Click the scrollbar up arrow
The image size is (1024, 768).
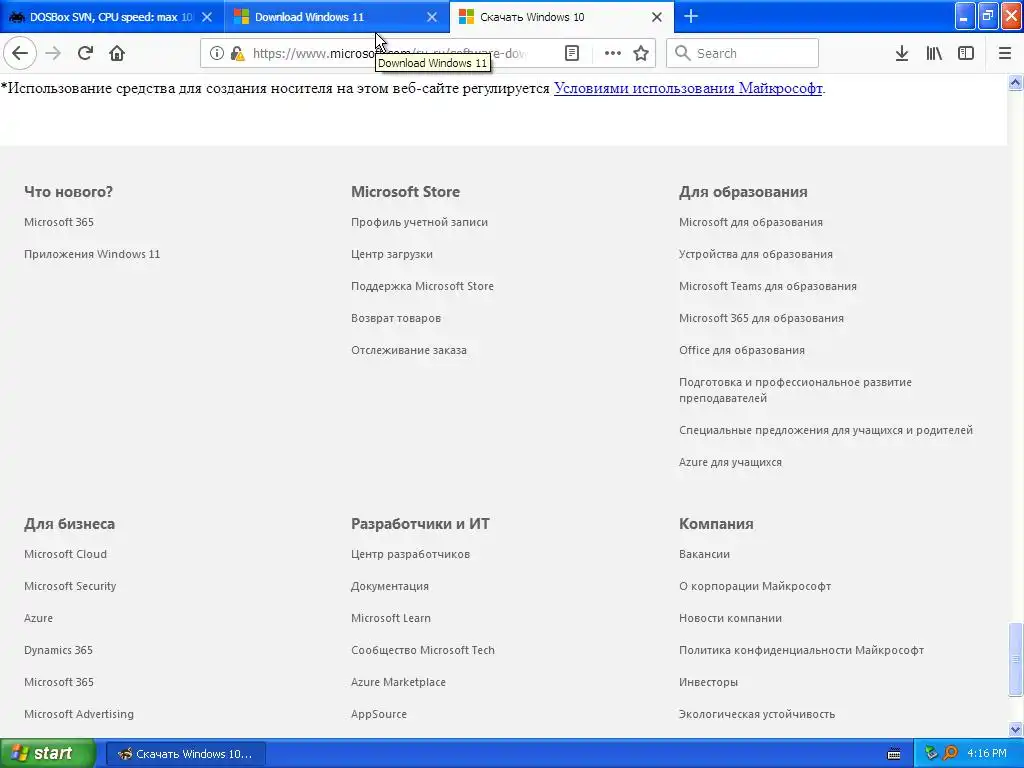(x=1016, y=82)
